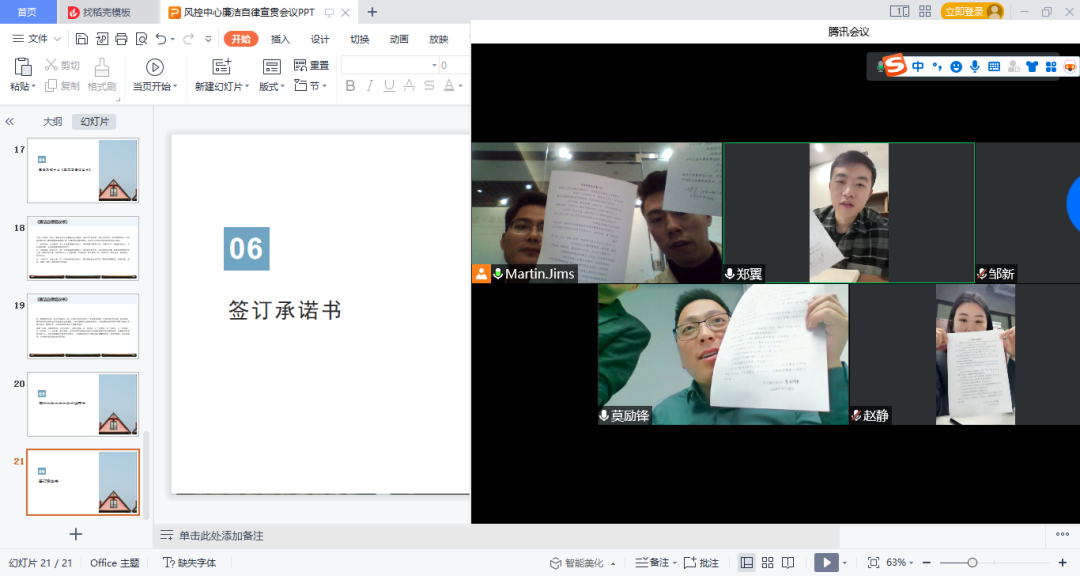Switch to the 插入 ribbon tab

pos(280,39)
